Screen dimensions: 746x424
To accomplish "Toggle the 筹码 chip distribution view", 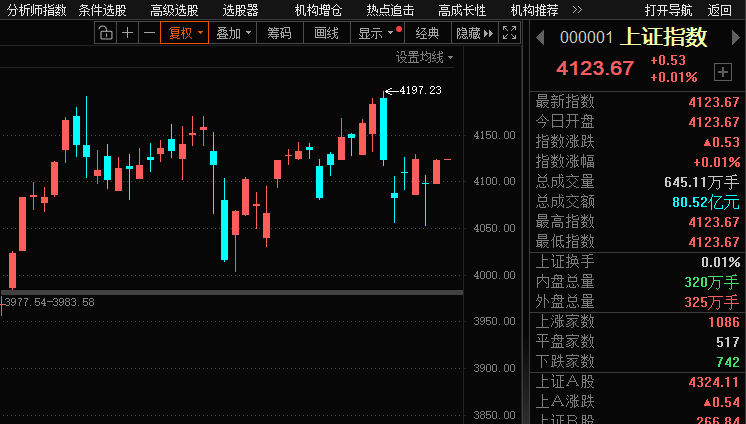I will pos(279,33).
